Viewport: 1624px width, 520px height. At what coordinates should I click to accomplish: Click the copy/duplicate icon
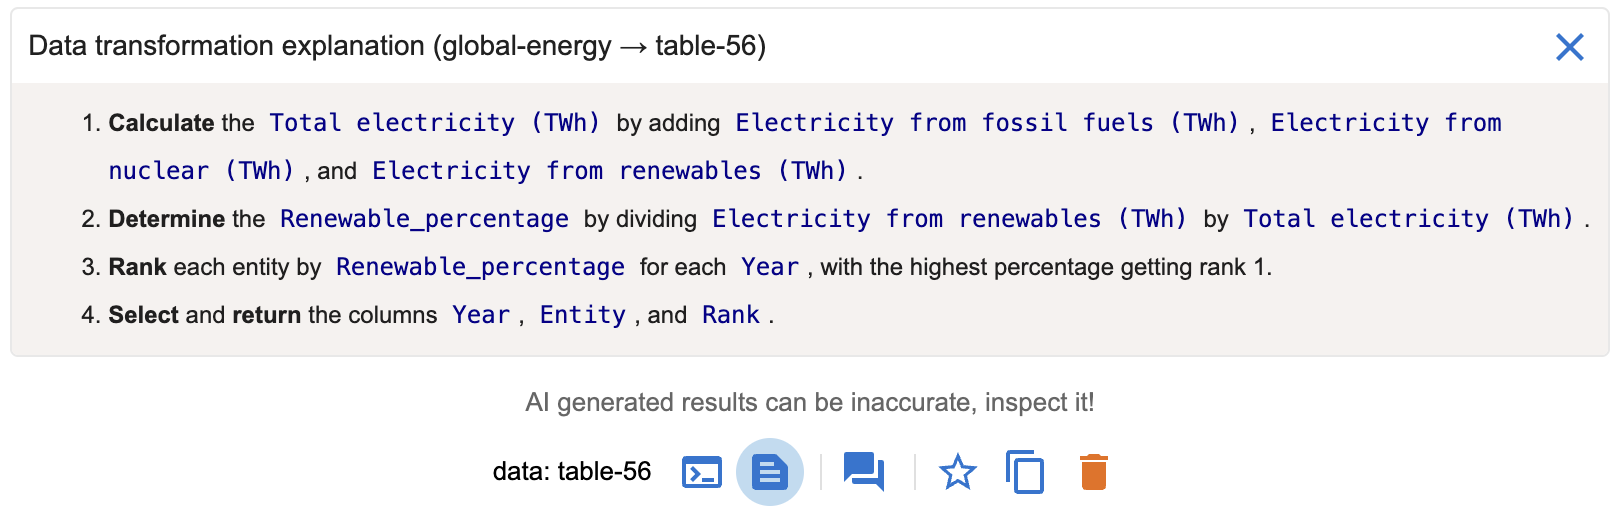click(x=1025, y=472)
